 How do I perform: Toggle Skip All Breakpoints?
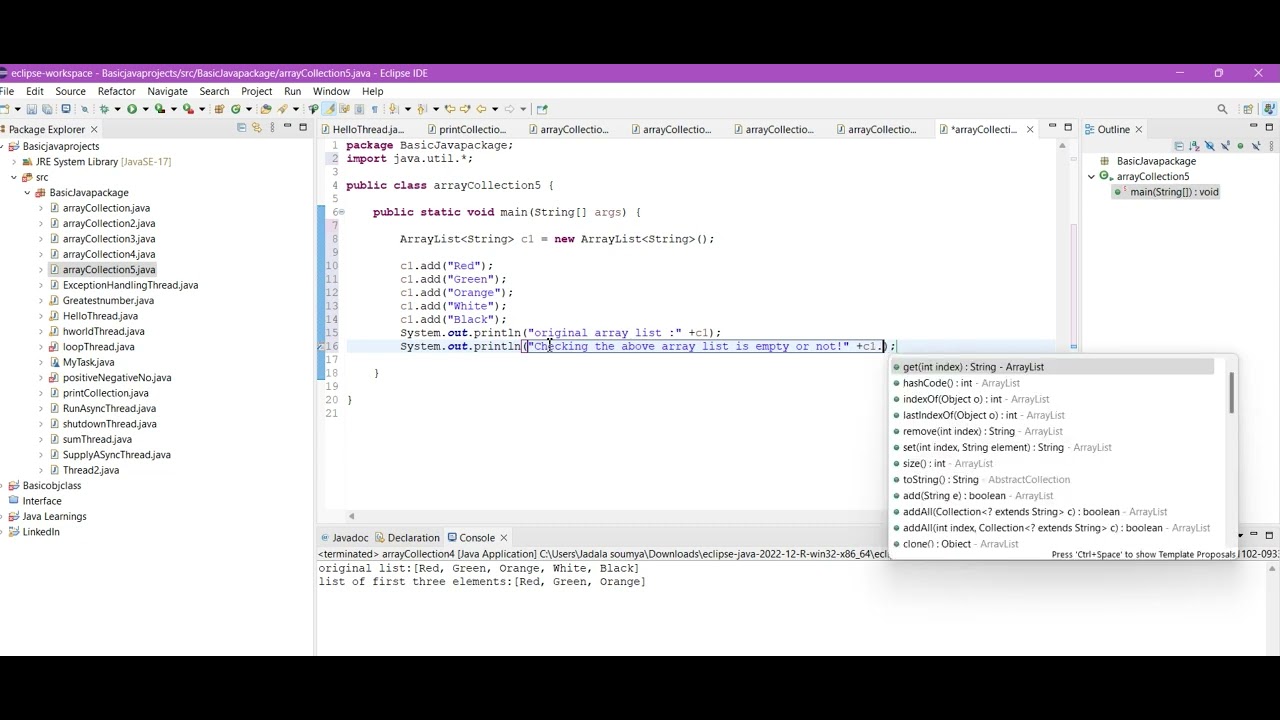pyautogui.click(x=85, y=109)
